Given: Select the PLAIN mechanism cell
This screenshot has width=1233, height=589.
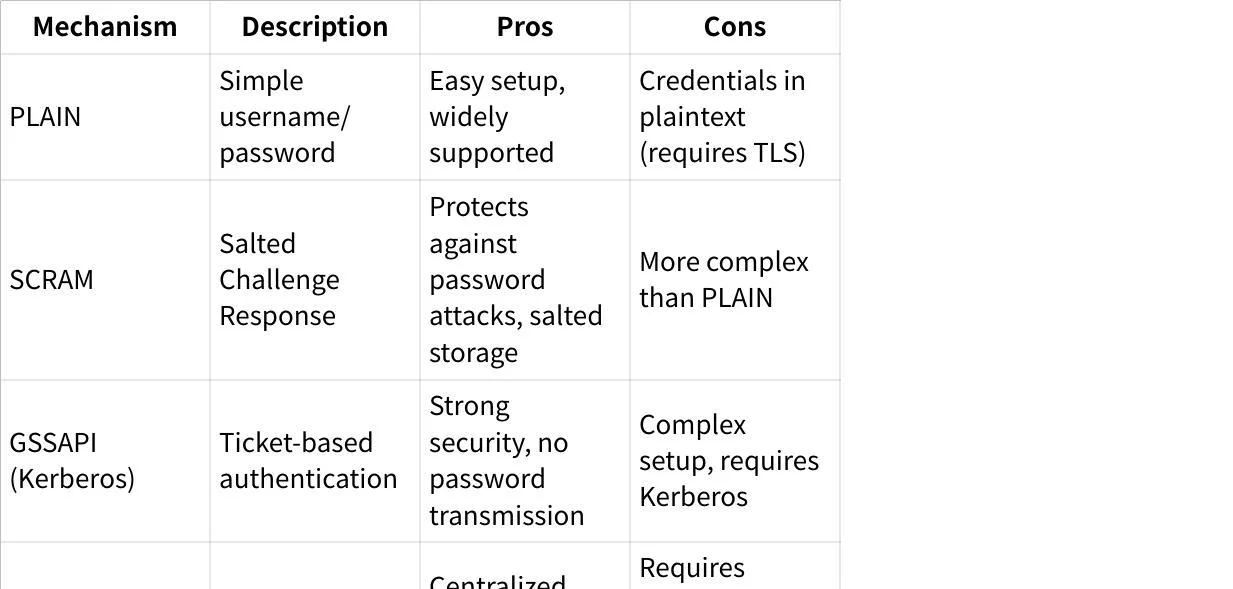Looking at the screenshot, I should point(46,117).
